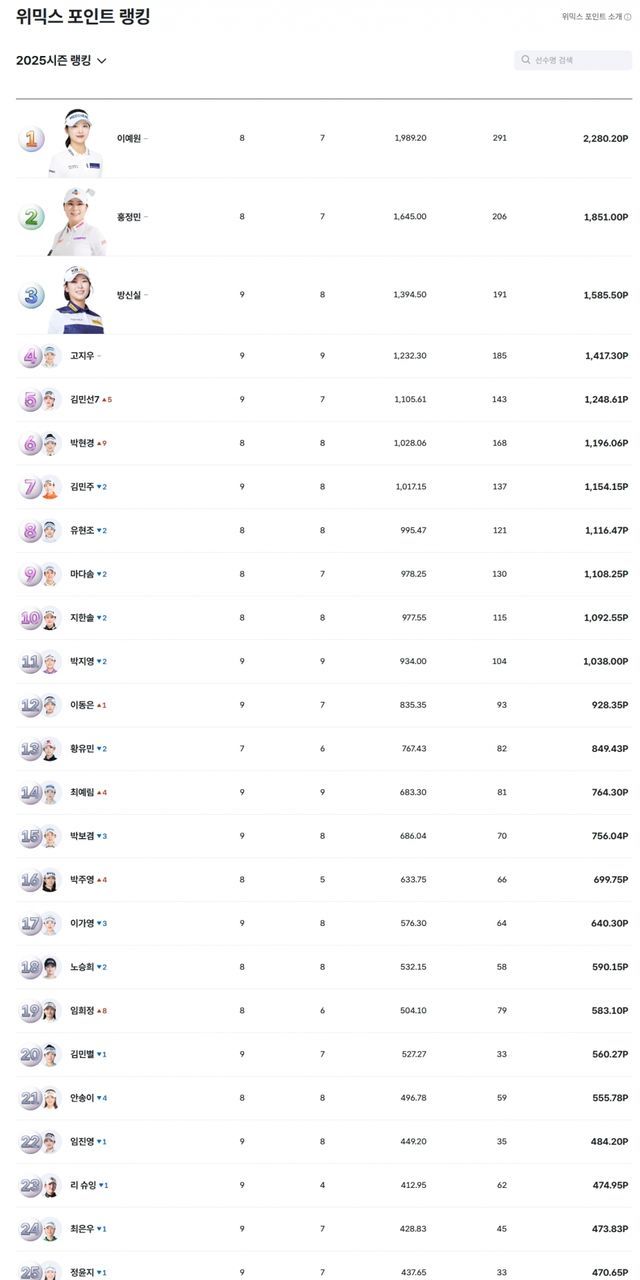640x1280 pixels.
Task: Select player name 이예원
Action: pos(129,139)
